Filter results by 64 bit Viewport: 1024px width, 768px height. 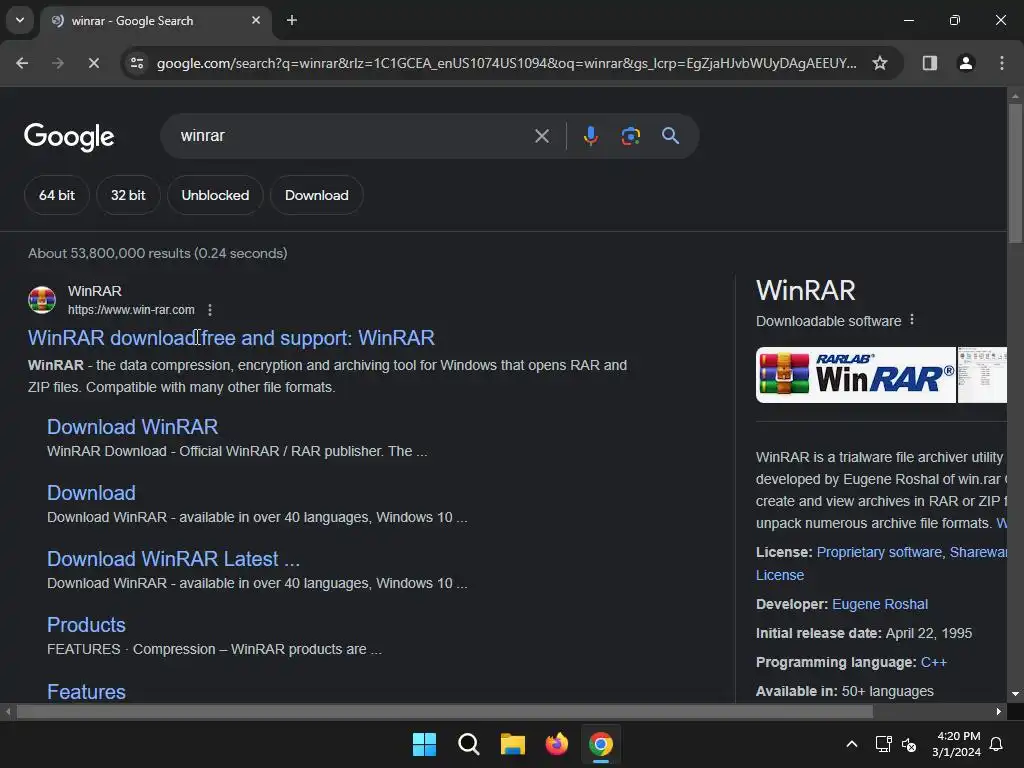57,195
